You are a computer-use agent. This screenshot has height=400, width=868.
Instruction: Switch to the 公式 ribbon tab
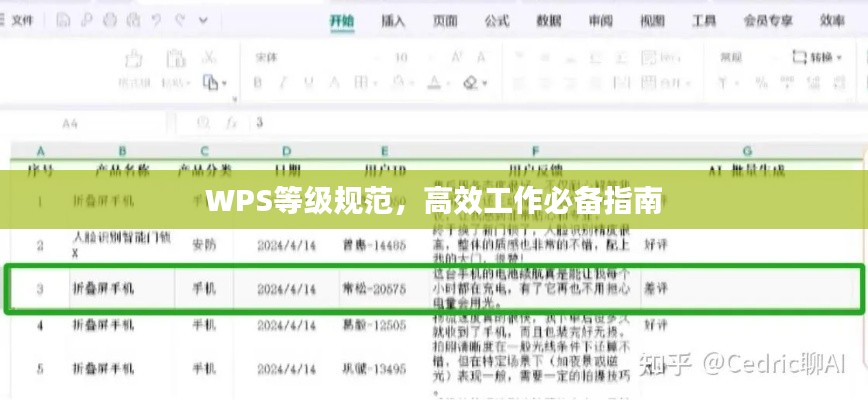[x=497, y=21]
